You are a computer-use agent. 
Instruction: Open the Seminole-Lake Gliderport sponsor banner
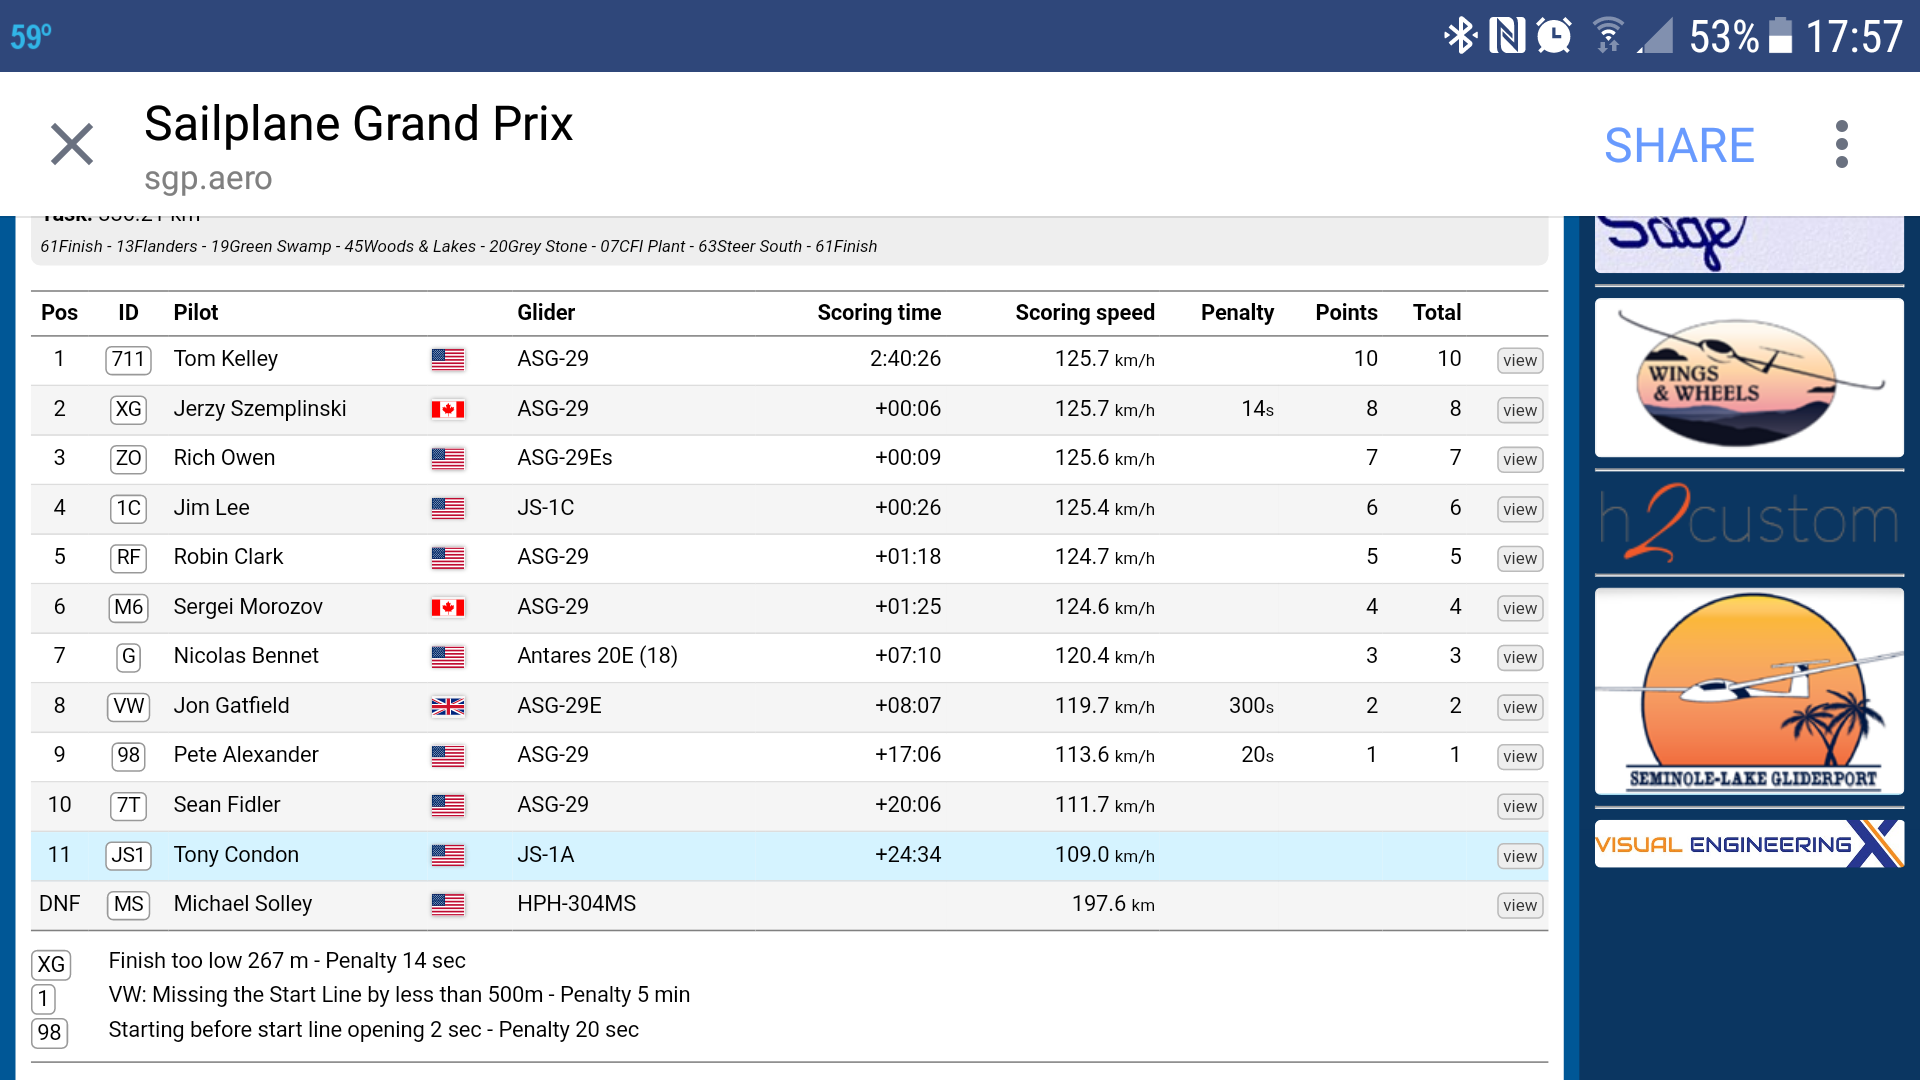point(1749,691)
